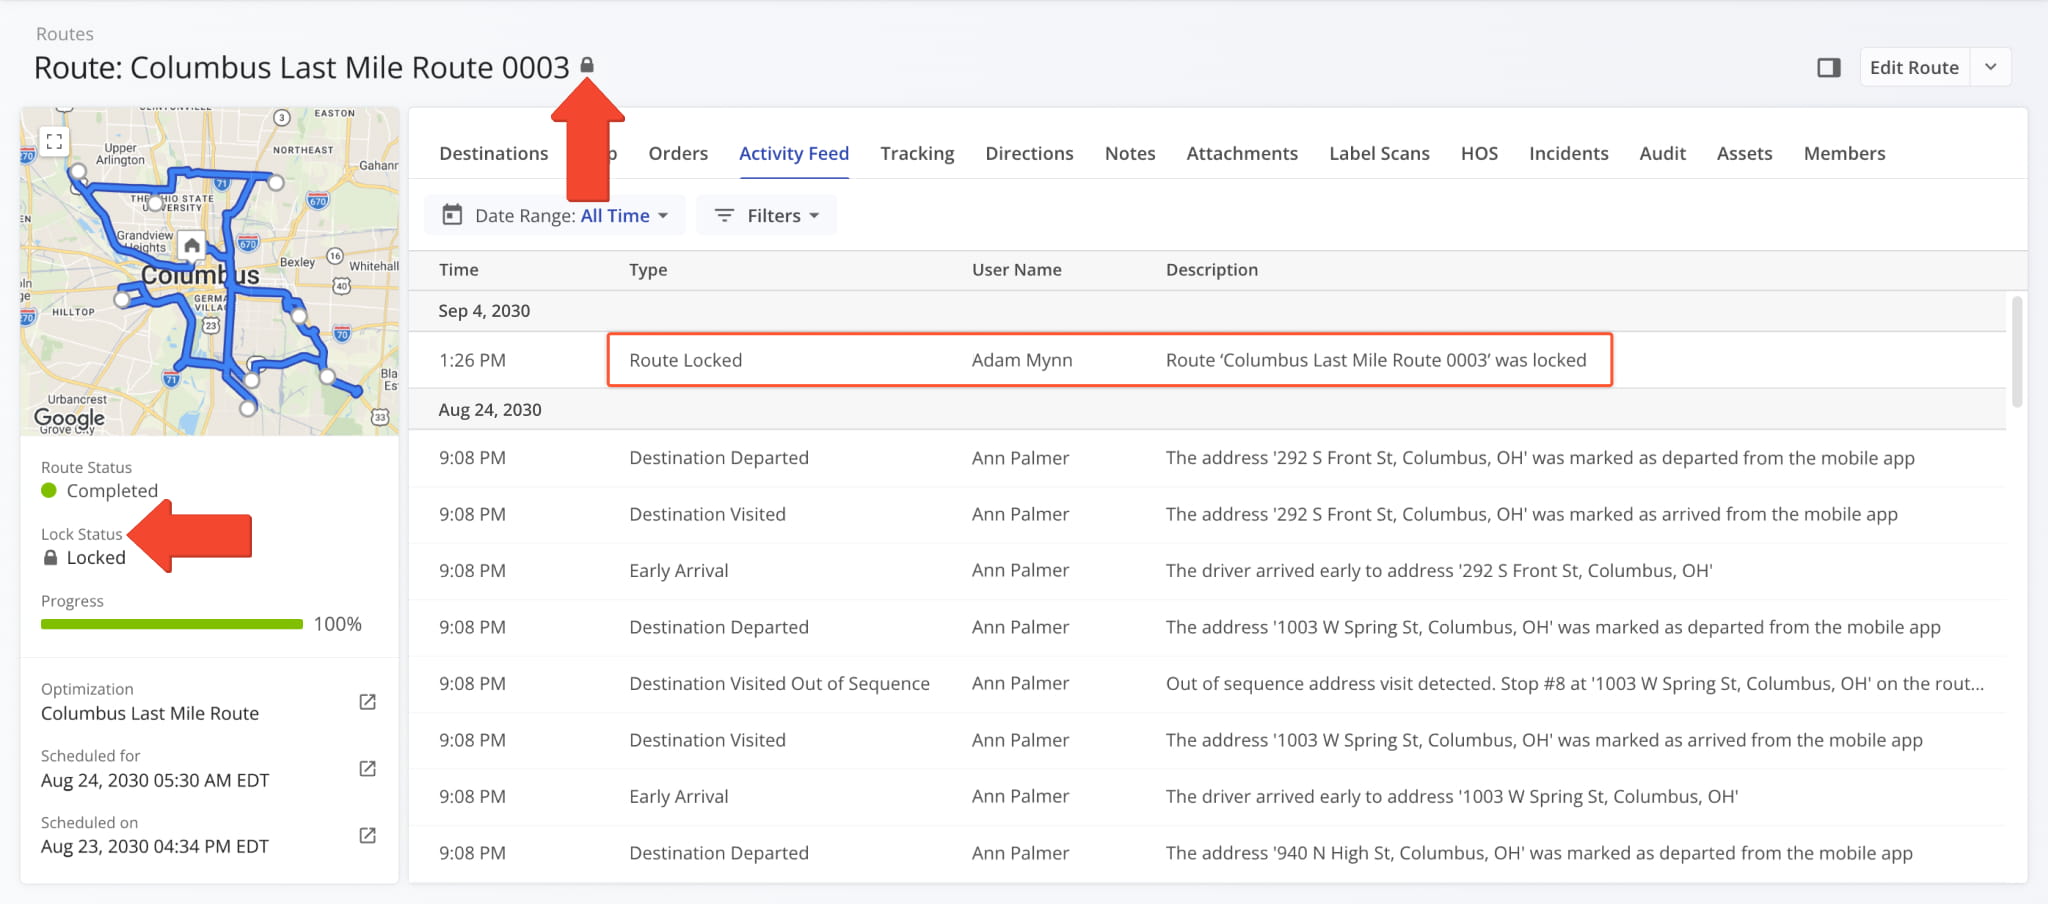2048x904 pixels.
Task: Click the Description column header
Action: click(1212, 270)
